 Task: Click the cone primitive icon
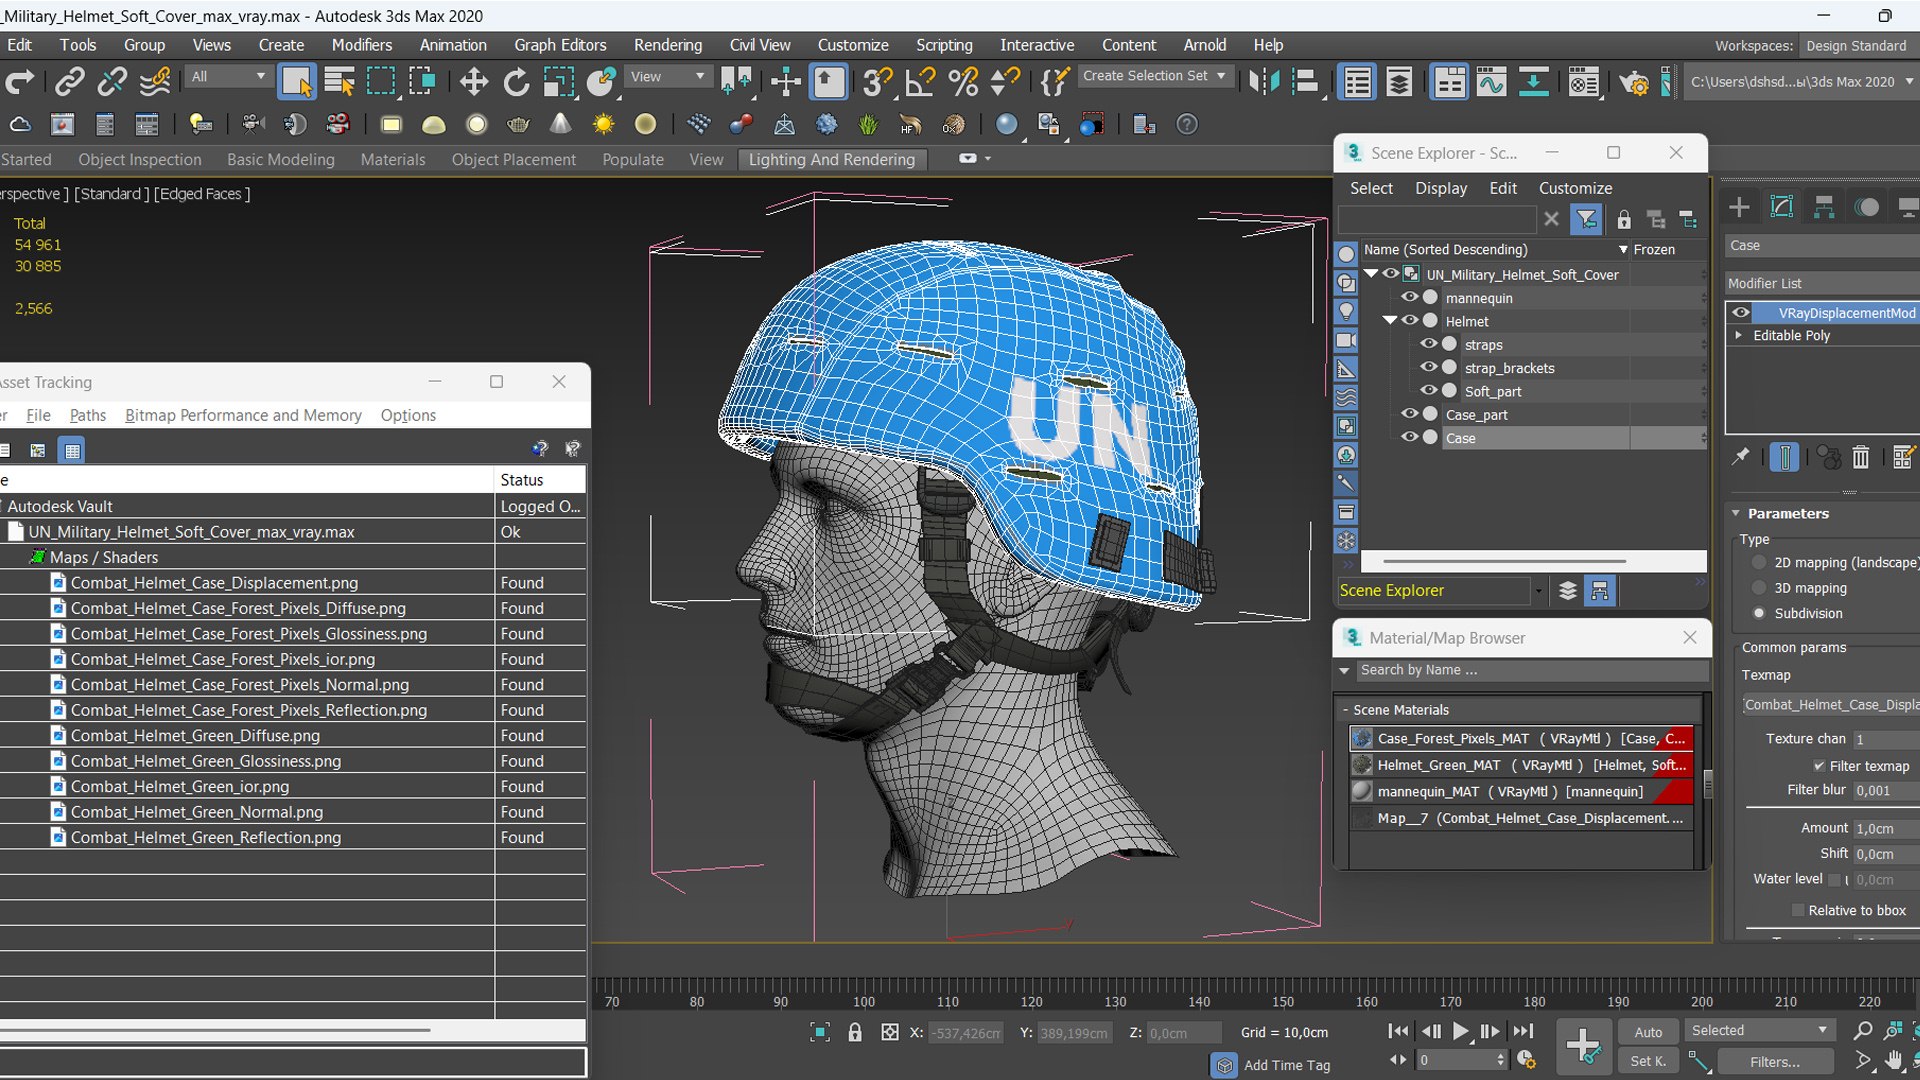(x=561, y=124)
